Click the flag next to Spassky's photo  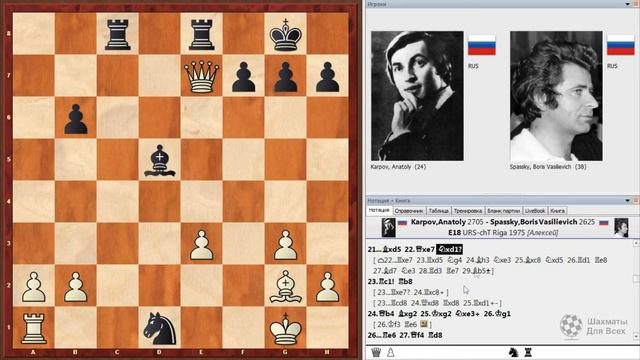(x=621, y=45)
